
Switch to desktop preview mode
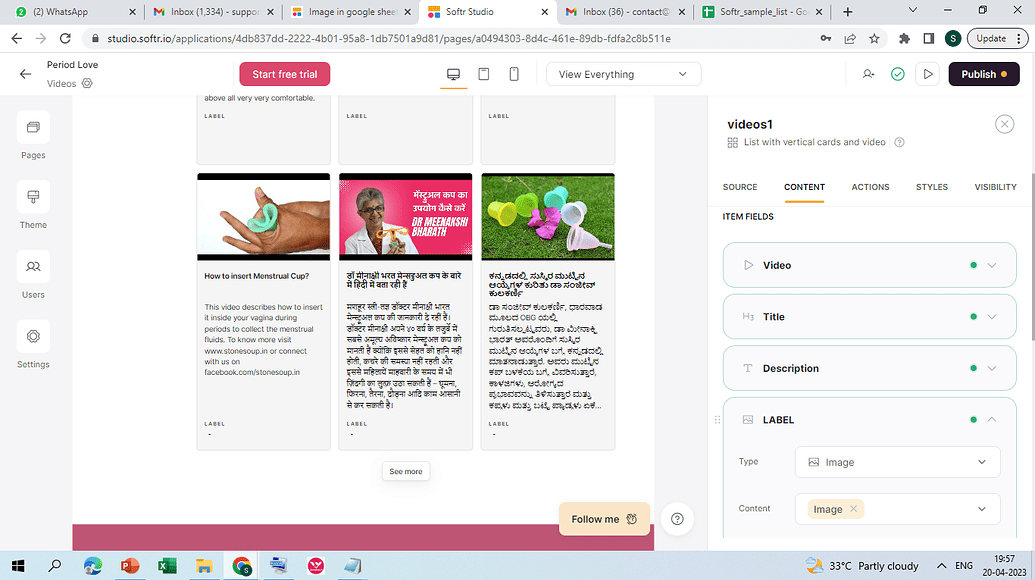click(x=453, y=74)
